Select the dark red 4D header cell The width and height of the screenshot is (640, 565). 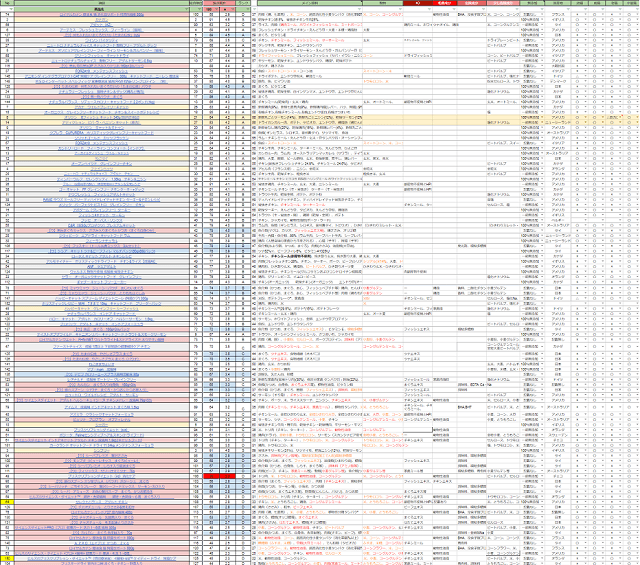(x=418, y=3)
